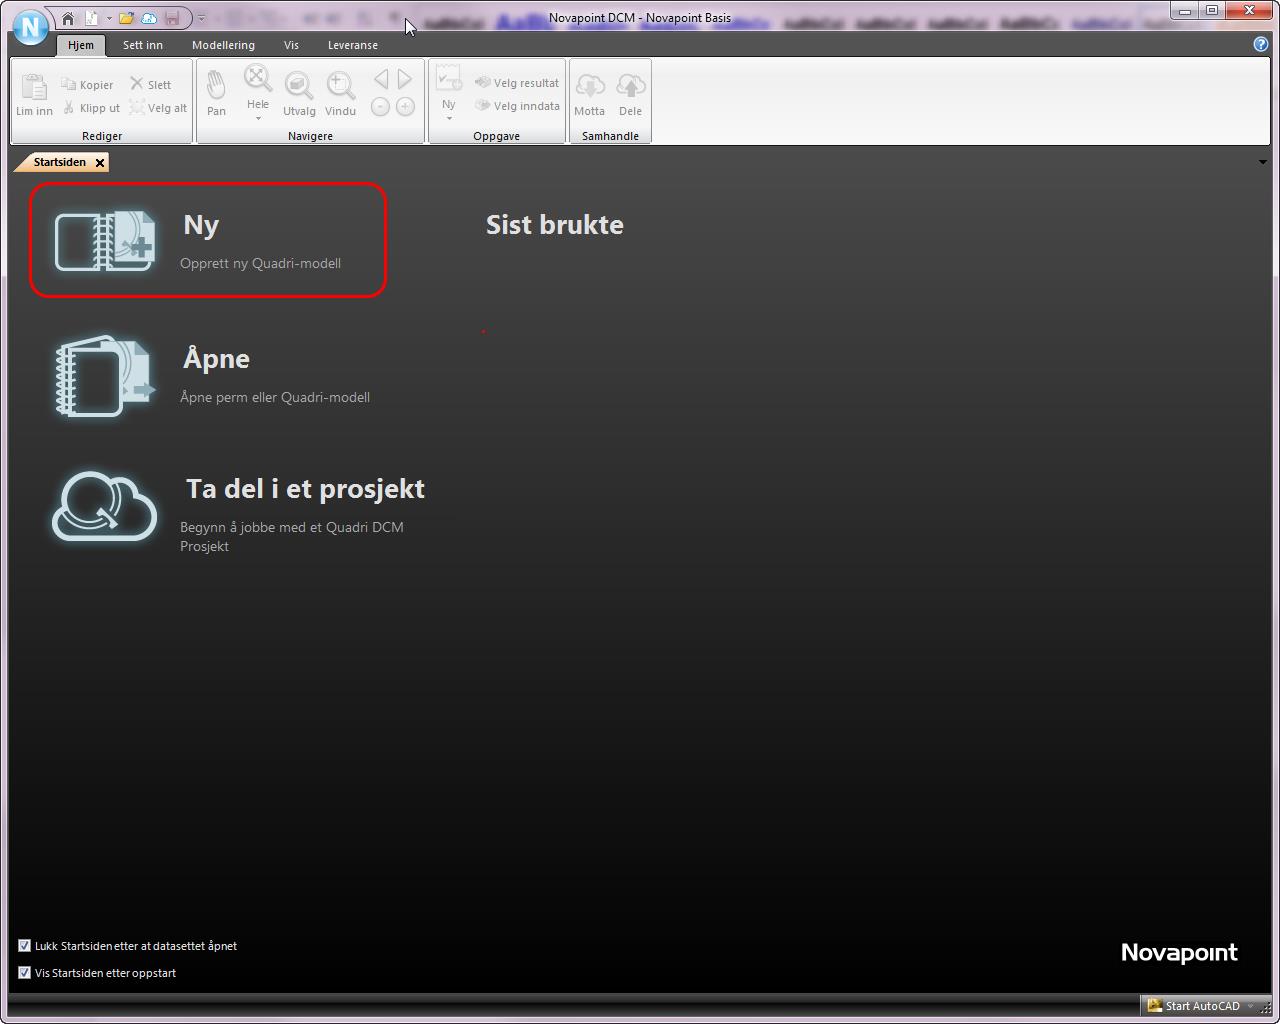Click the open binder icon beside Åpne
The width and height of the screenshot is (1280, 1024).
pyautogui.click(x=105, y=376)
